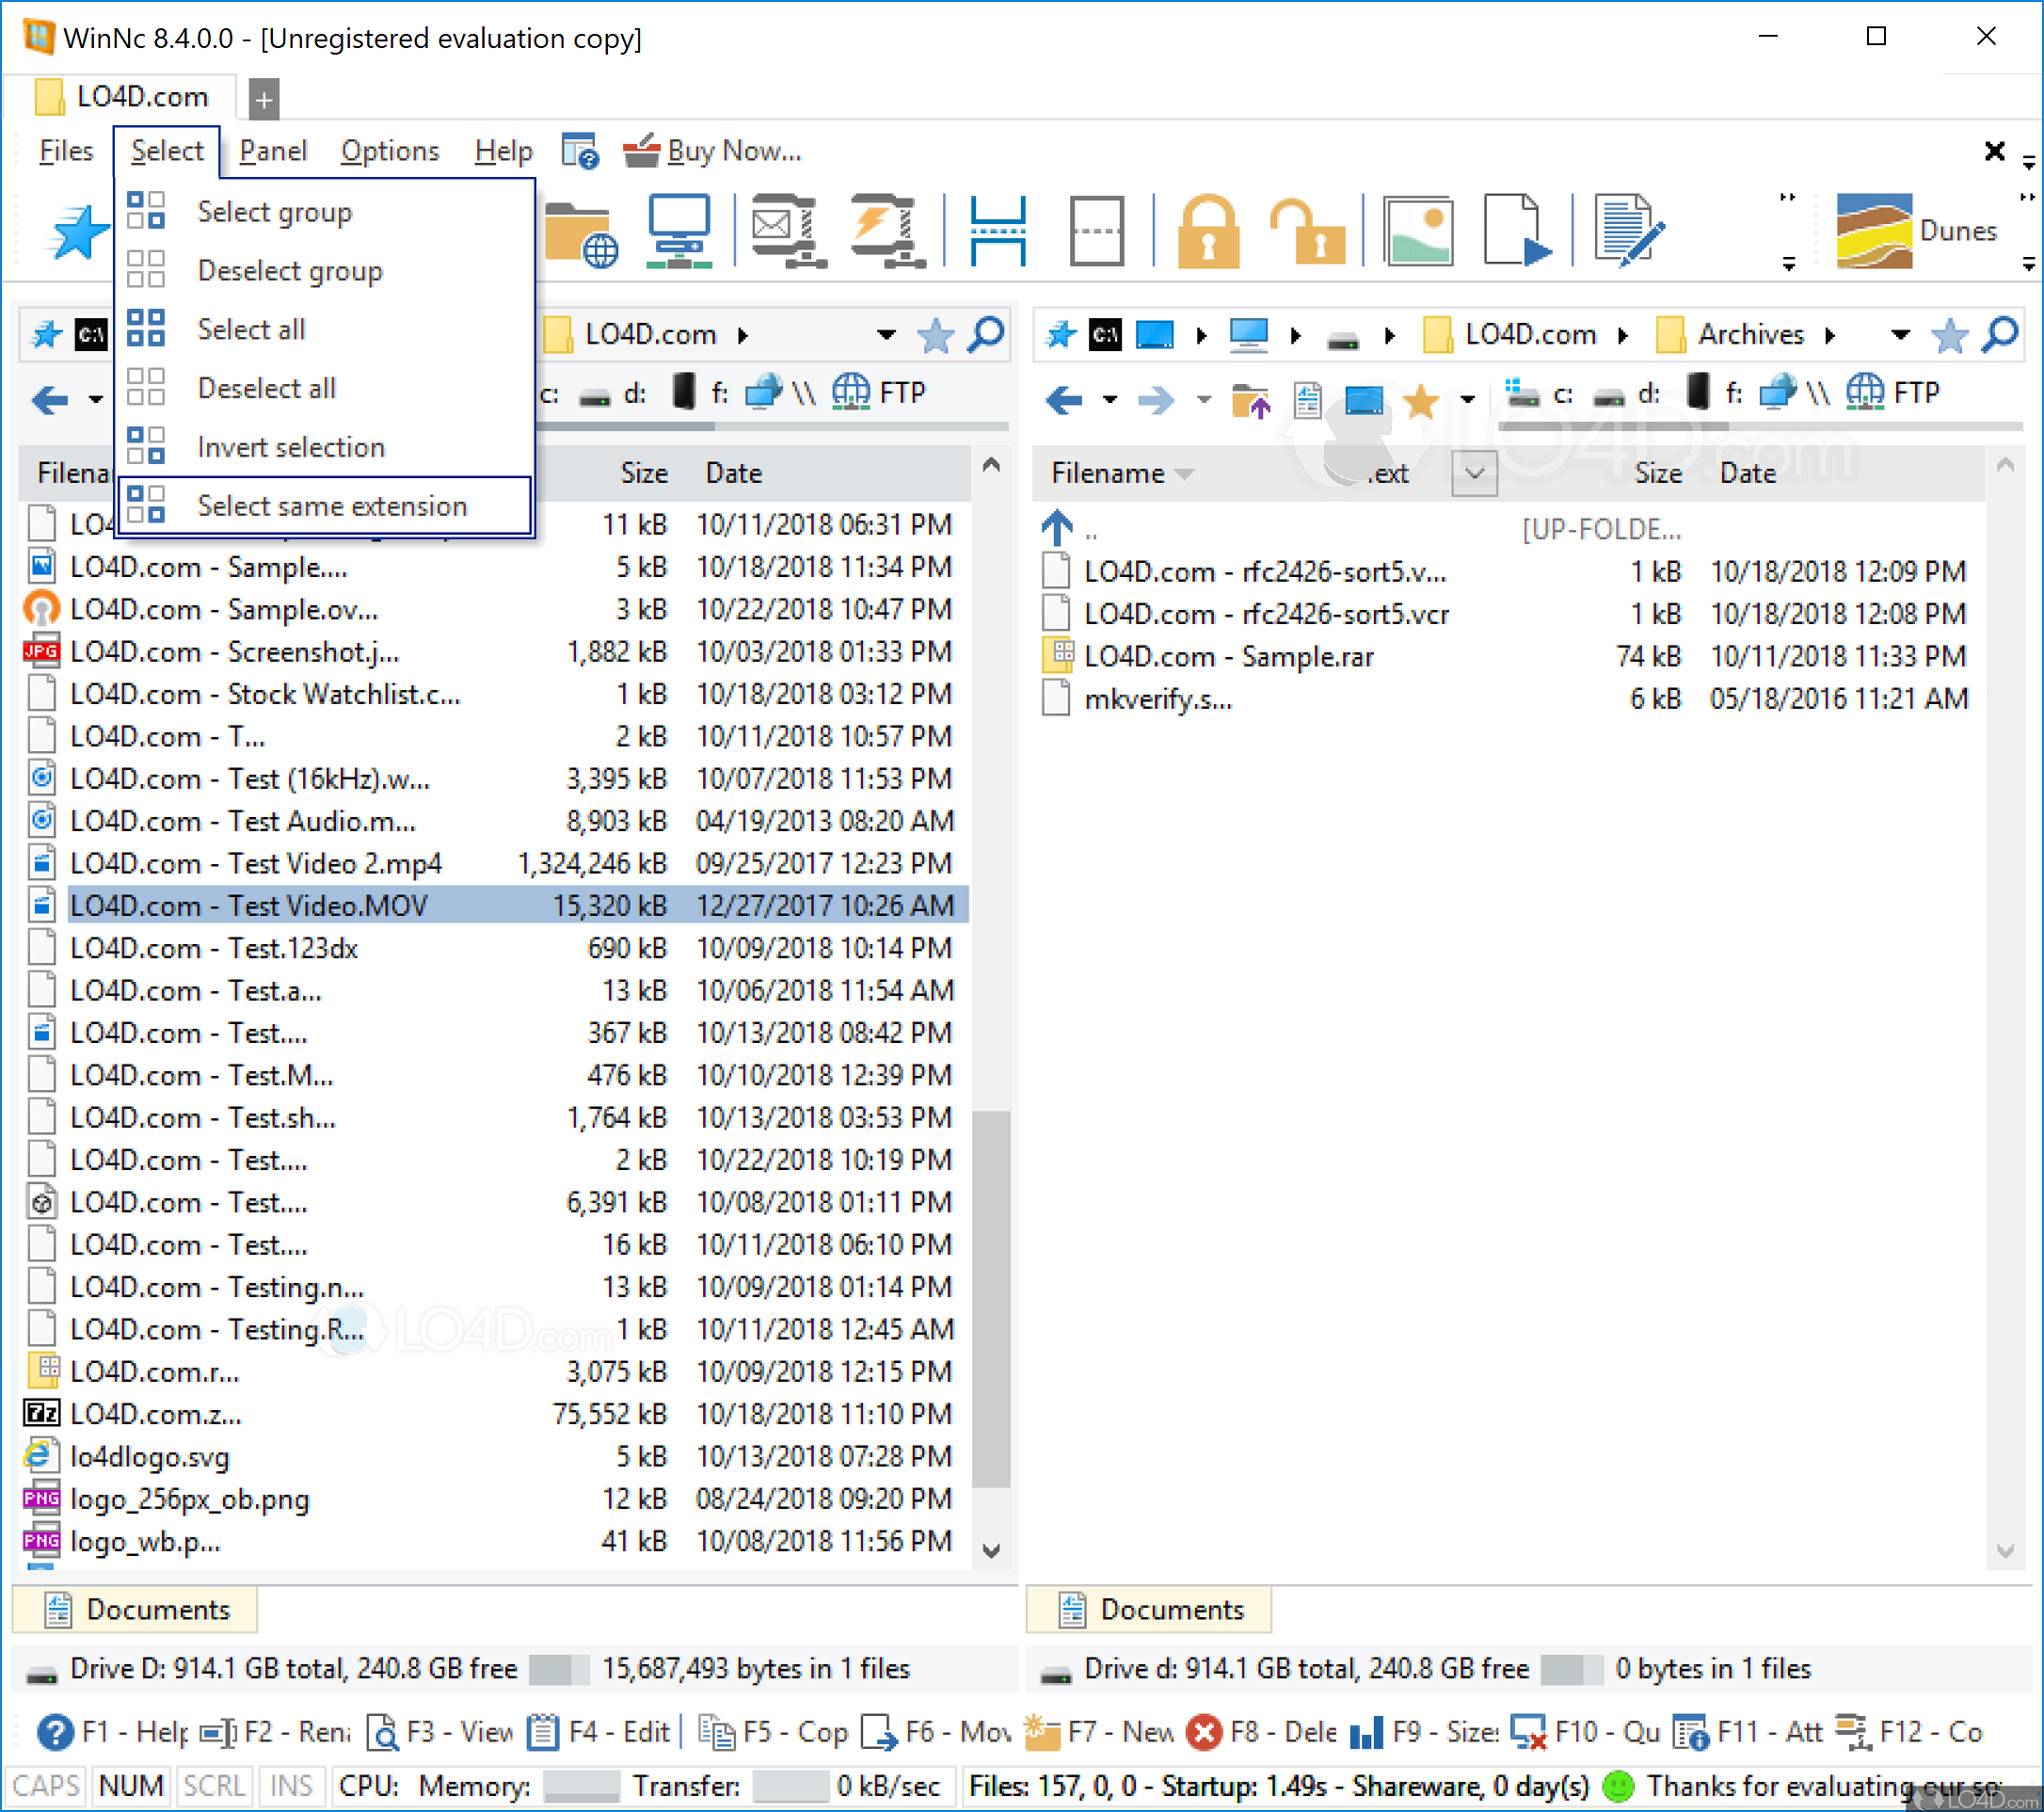The height and width of the screenshot is (1812, 2044).
Task: Open the FTP drive button in right panel
Action: point(1892,392)
